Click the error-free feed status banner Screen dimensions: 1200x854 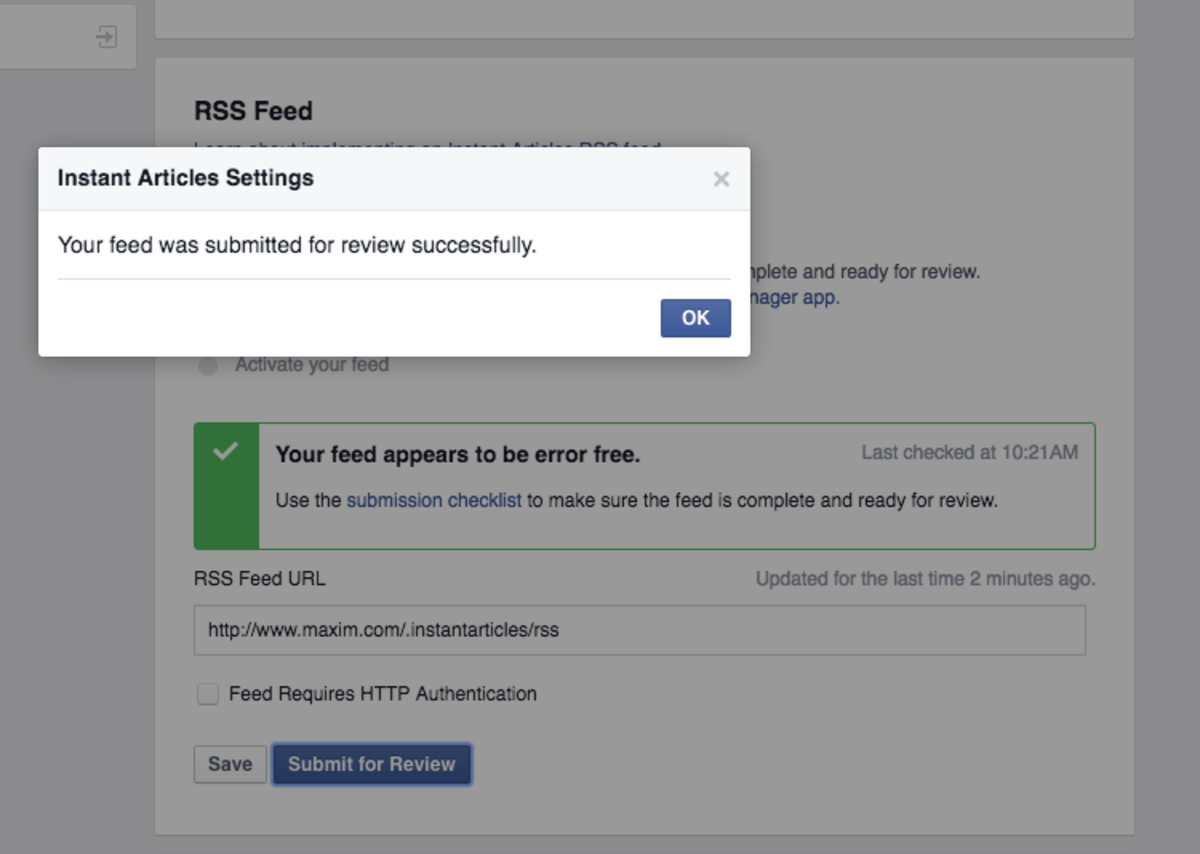point(644,486)
